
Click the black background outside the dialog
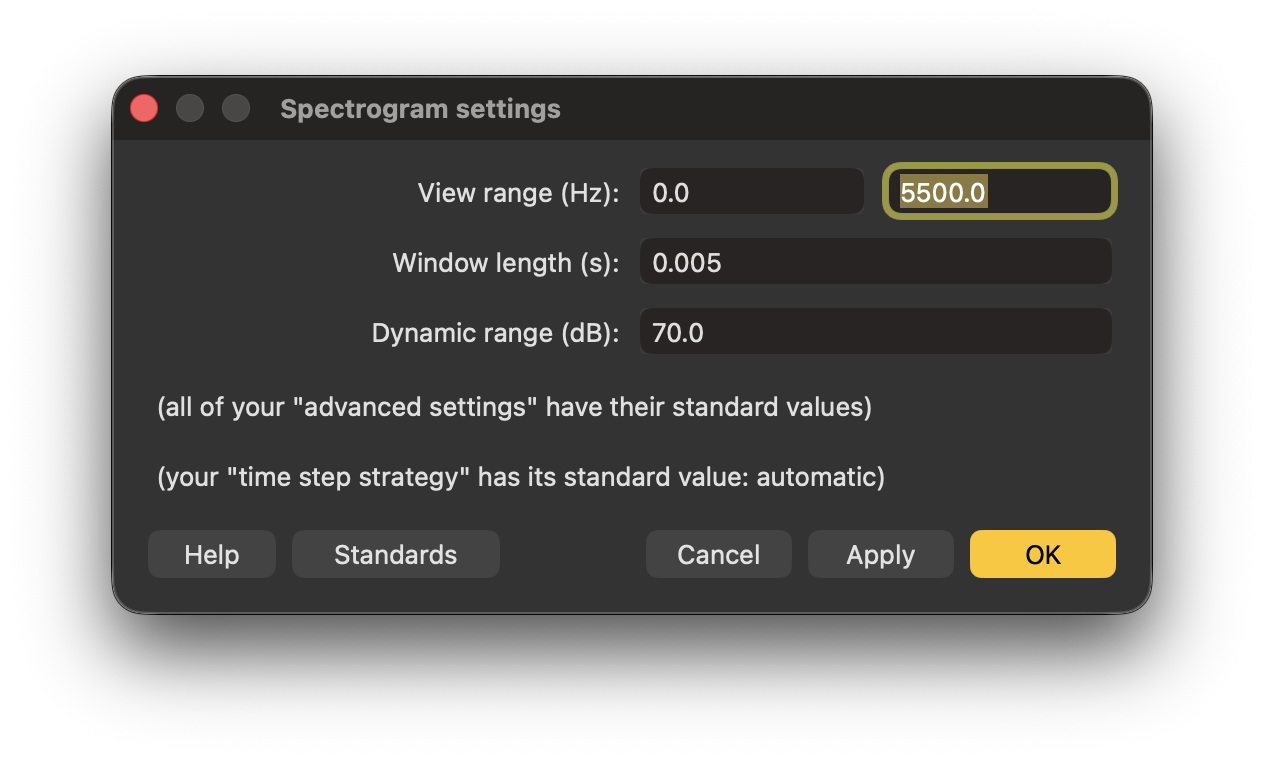632,690
